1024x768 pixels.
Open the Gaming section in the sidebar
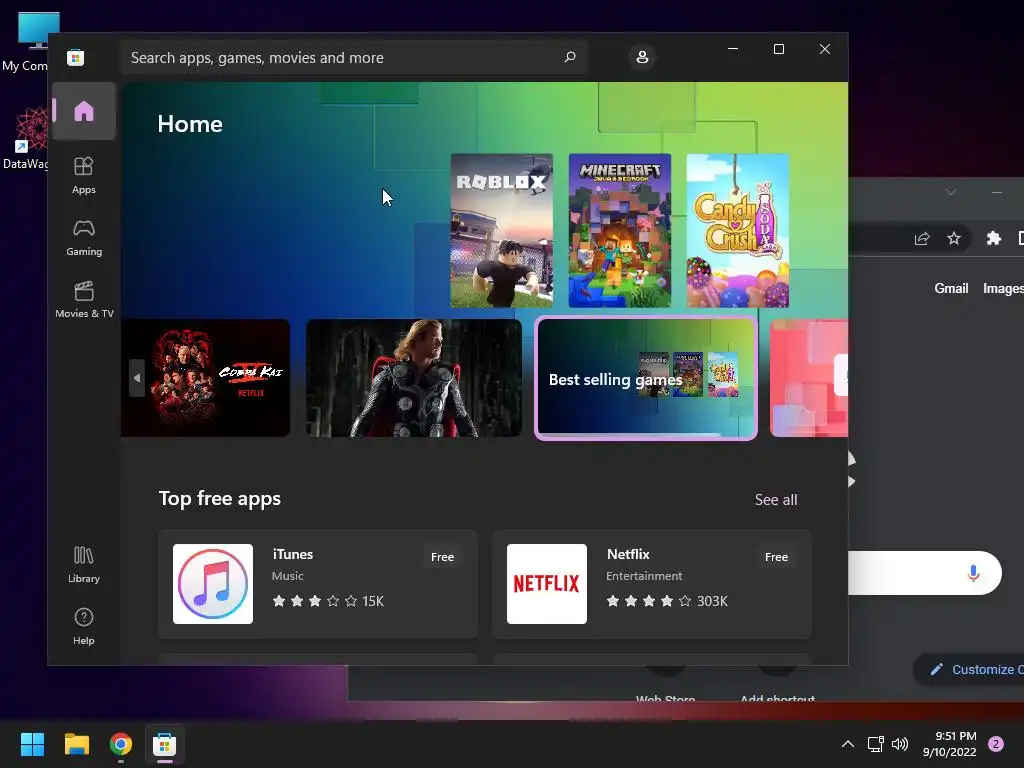coord(84,238)
